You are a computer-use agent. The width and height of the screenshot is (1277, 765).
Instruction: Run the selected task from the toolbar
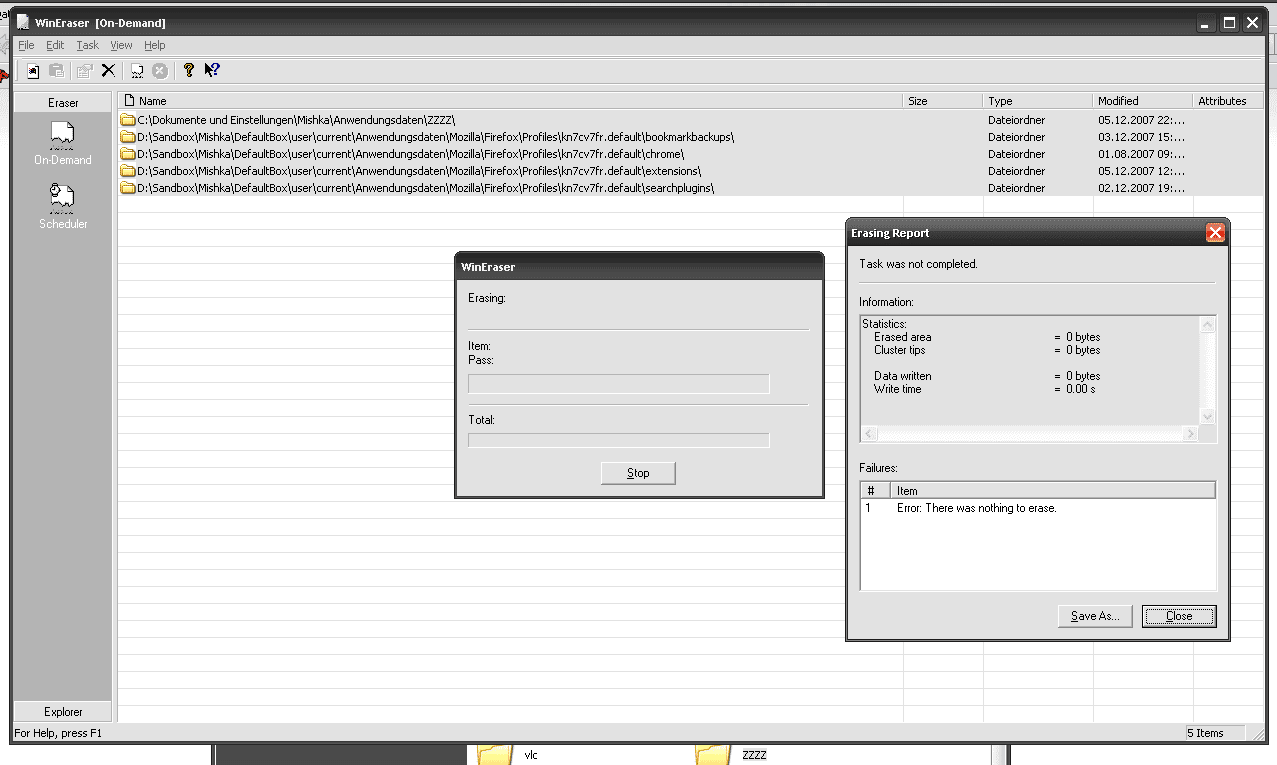point(137,70)
